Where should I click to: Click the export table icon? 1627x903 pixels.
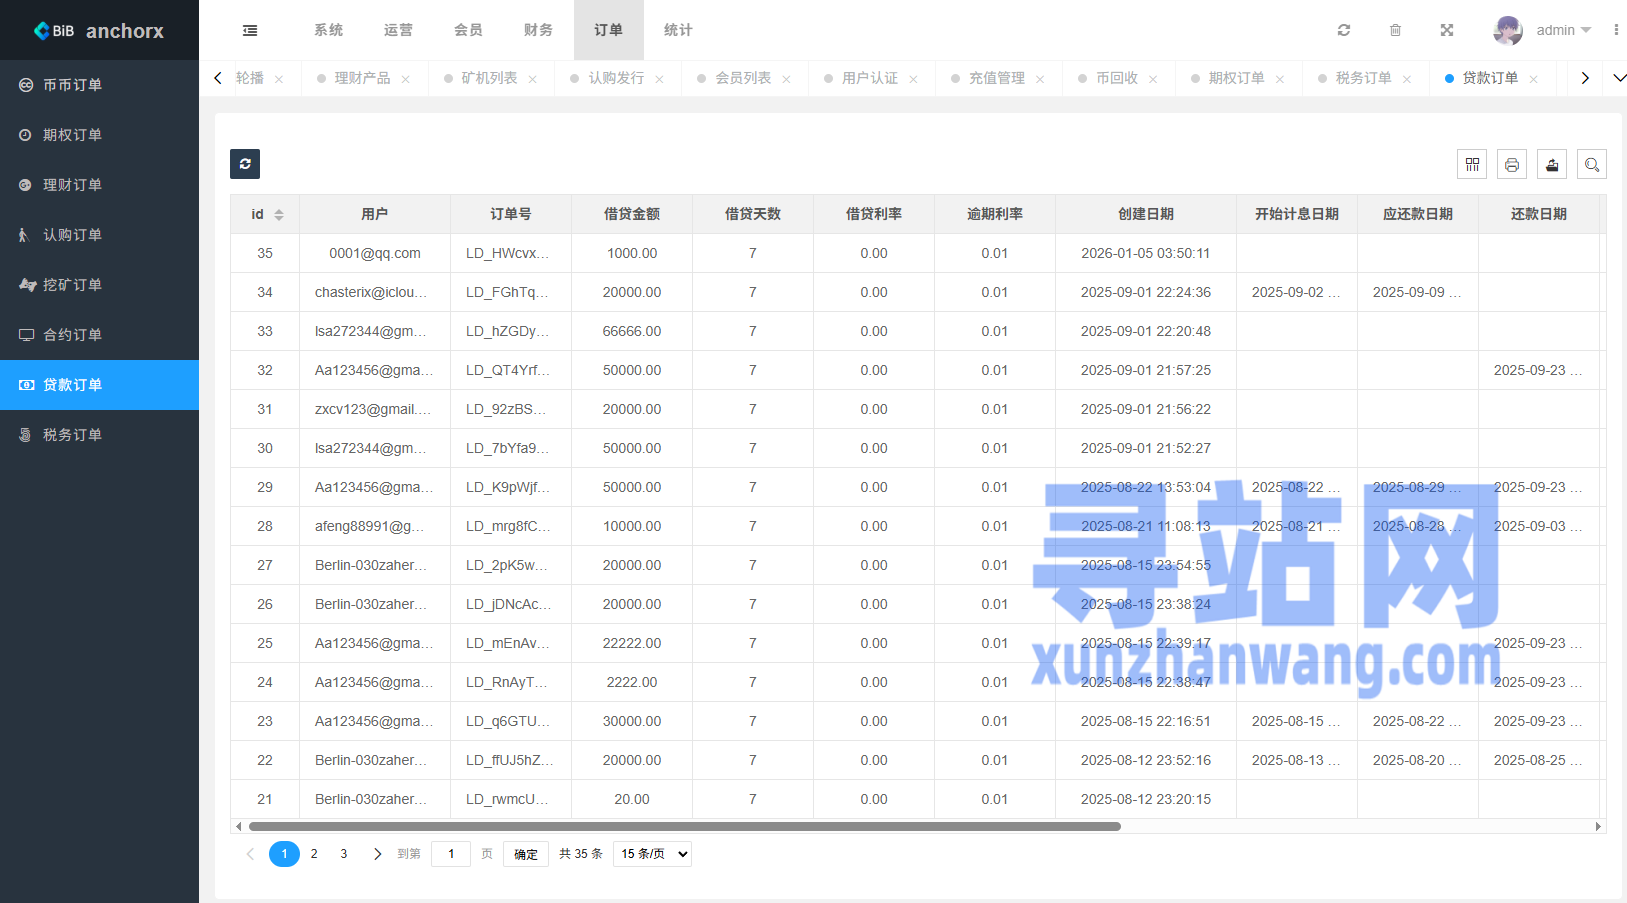[1552, 164]
